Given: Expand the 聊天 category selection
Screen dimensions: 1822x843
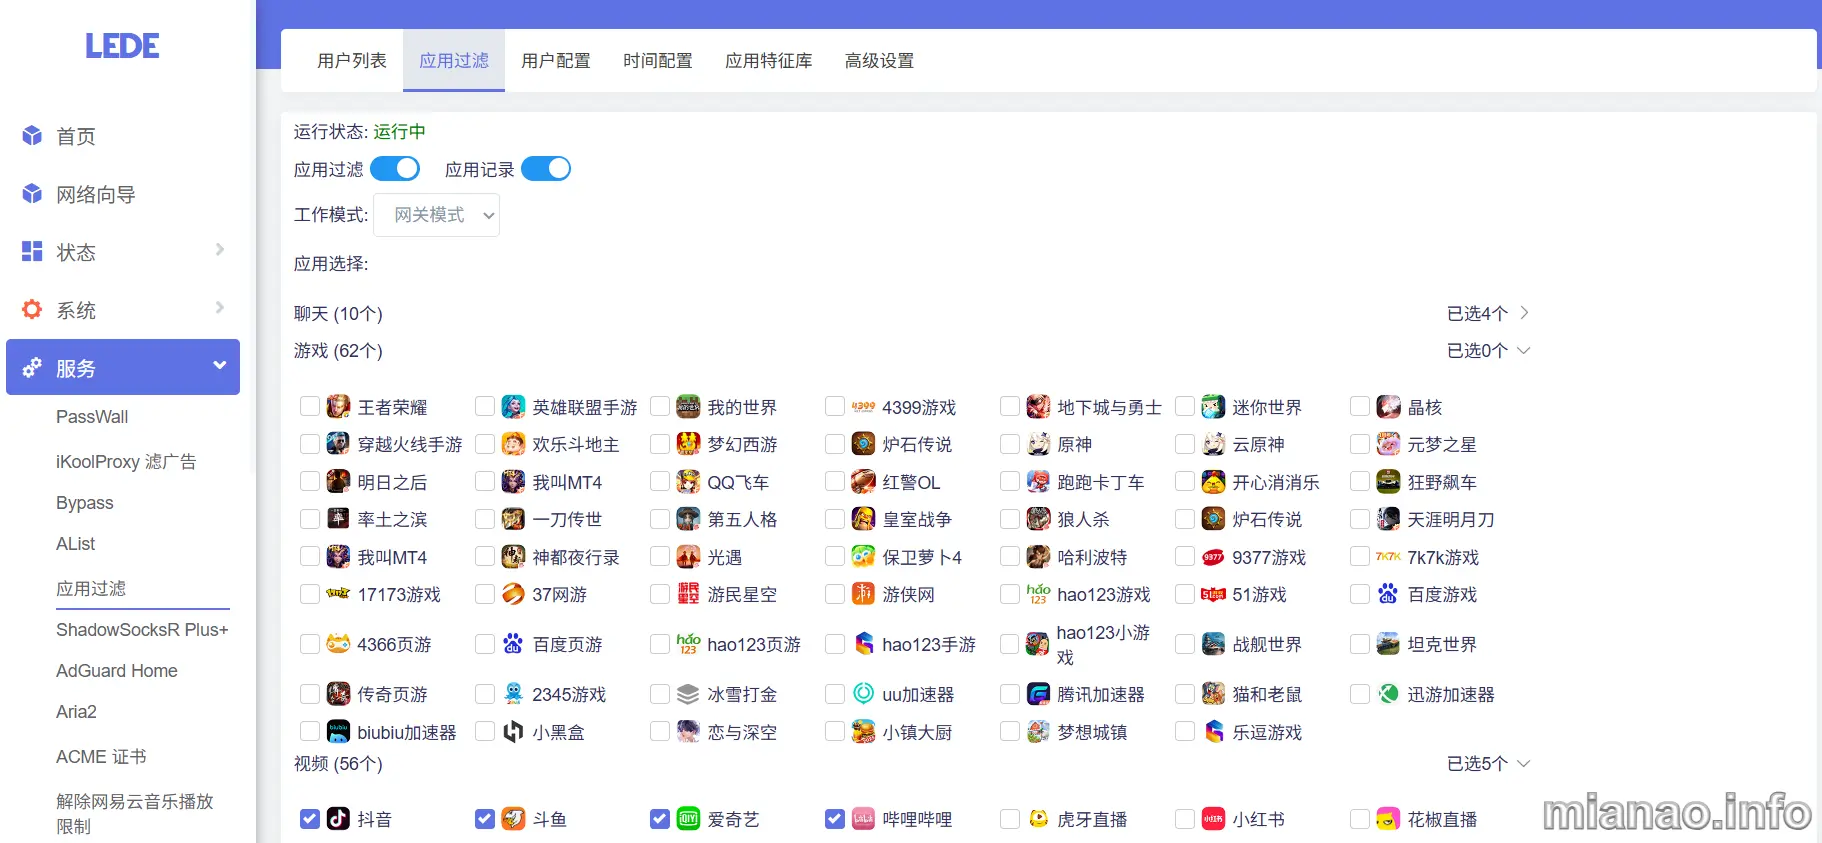Looking at the screenshot, I should (x=1487, y=313).
